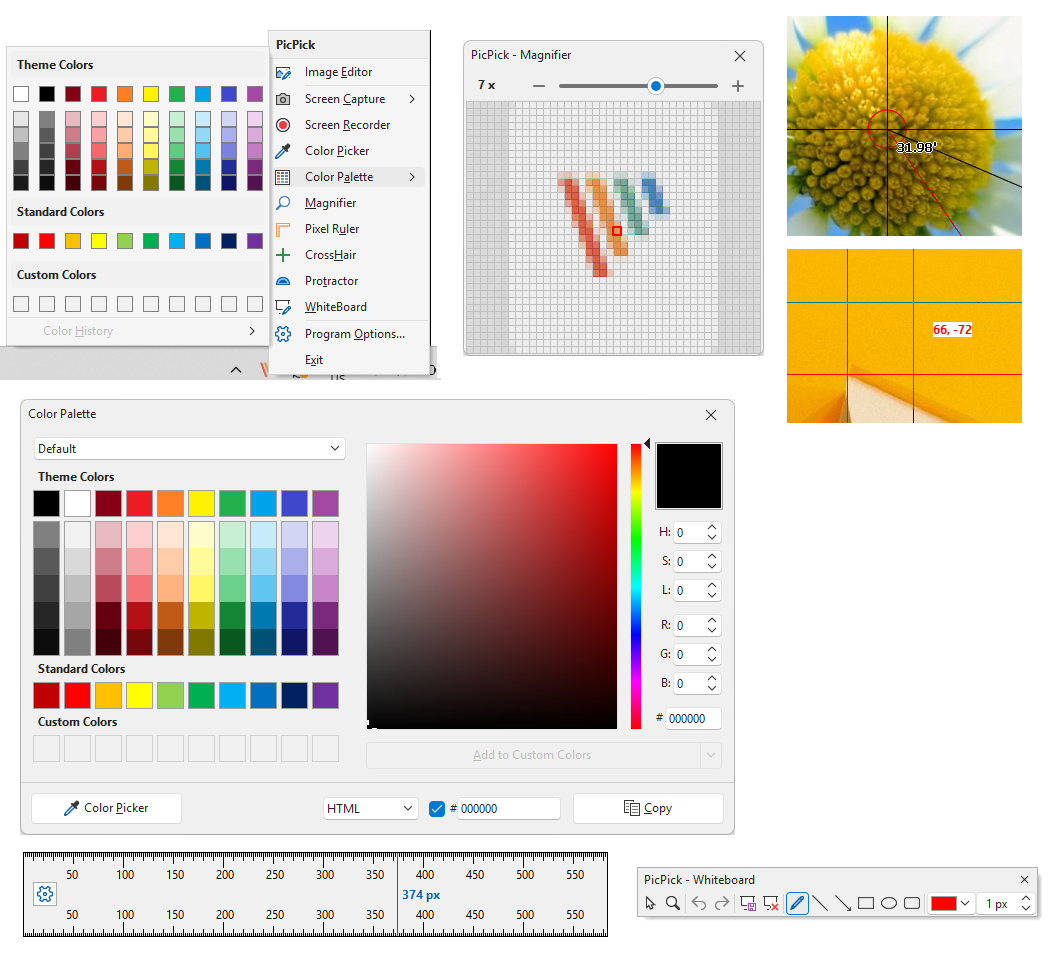
Task: Increase the H value with up arrow
Action: point(712,528)
